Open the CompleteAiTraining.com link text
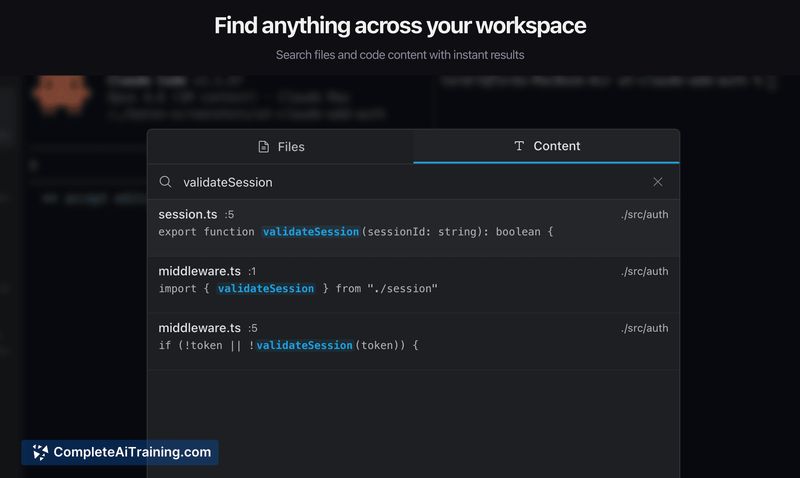The height and width of the screenshot is (478, 800). [x=132, y=452]
